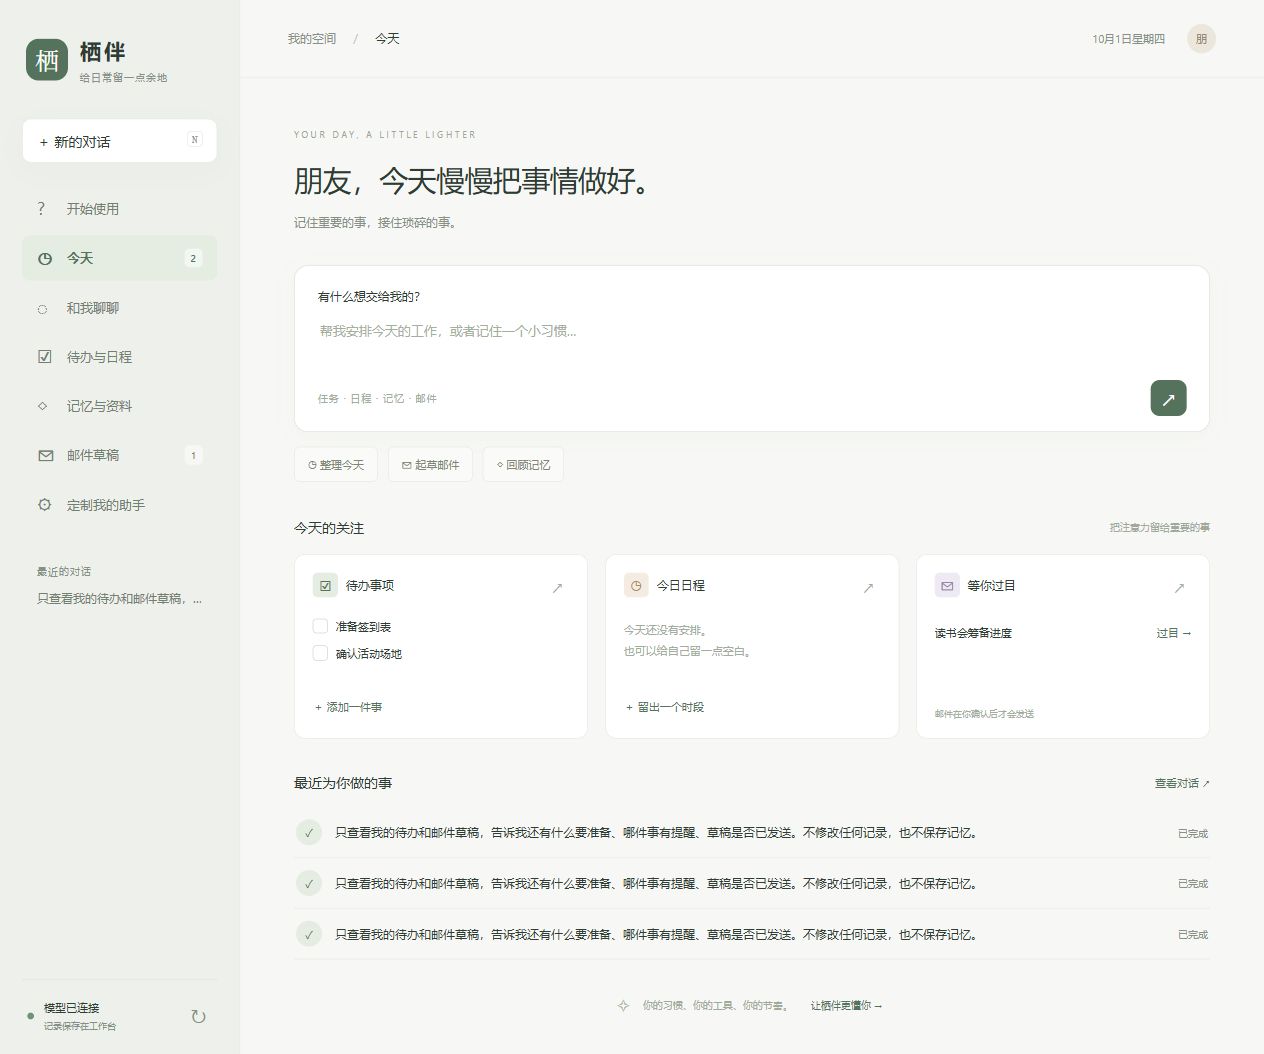Click 我的空间 breadcrumb
Screen dimensions: 1264x1054
tap(312, 39)
